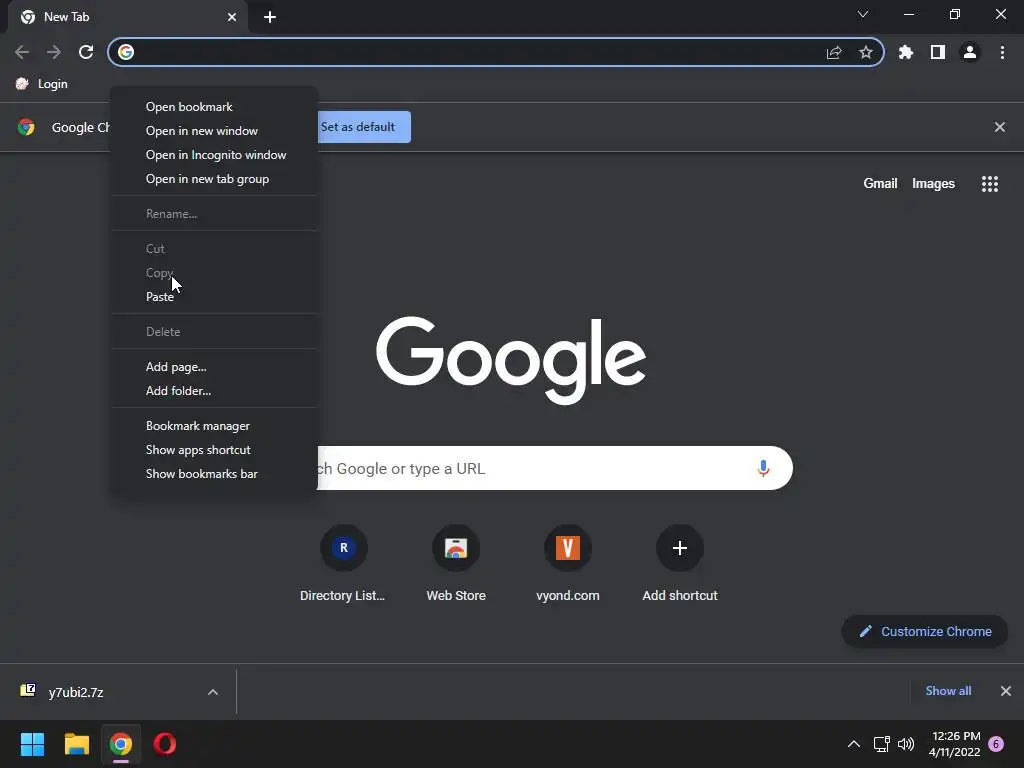This screenshot has height=768, width=1024.
Task: Open the vyond.com shortcut
Action: click(568, 566)
